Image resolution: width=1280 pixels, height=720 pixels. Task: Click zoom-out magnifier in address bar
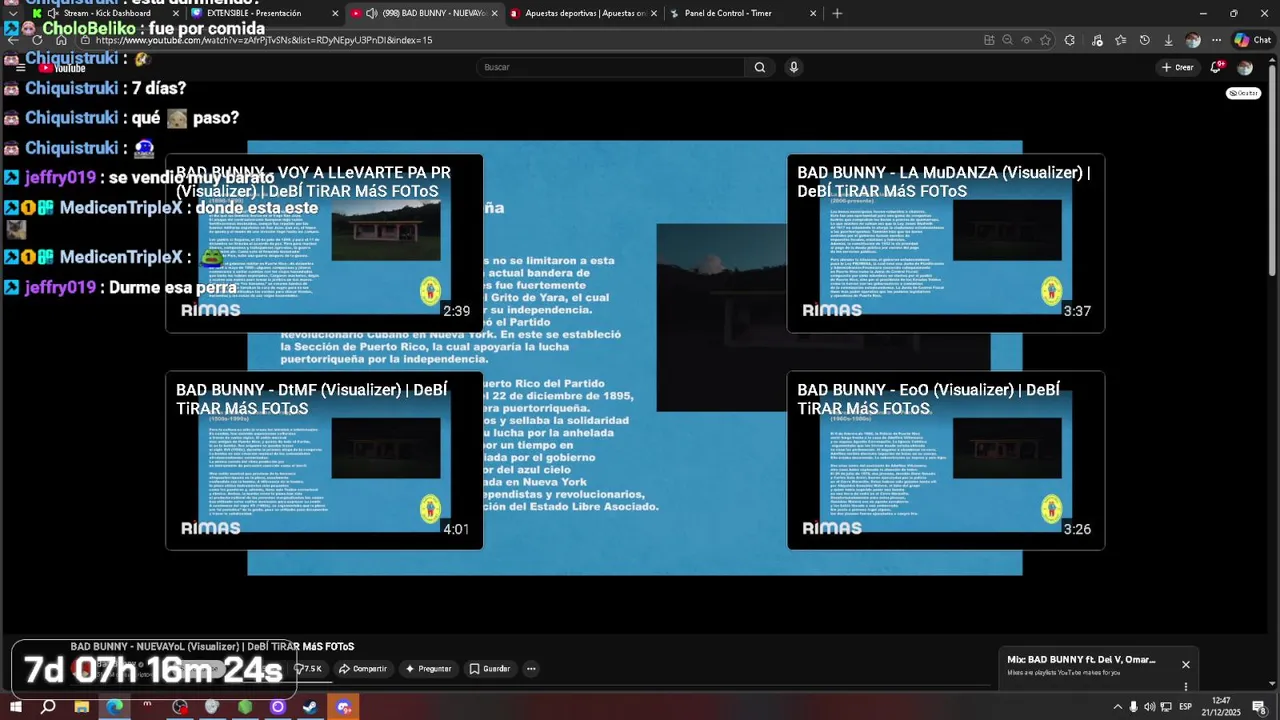click(1008, 40)
